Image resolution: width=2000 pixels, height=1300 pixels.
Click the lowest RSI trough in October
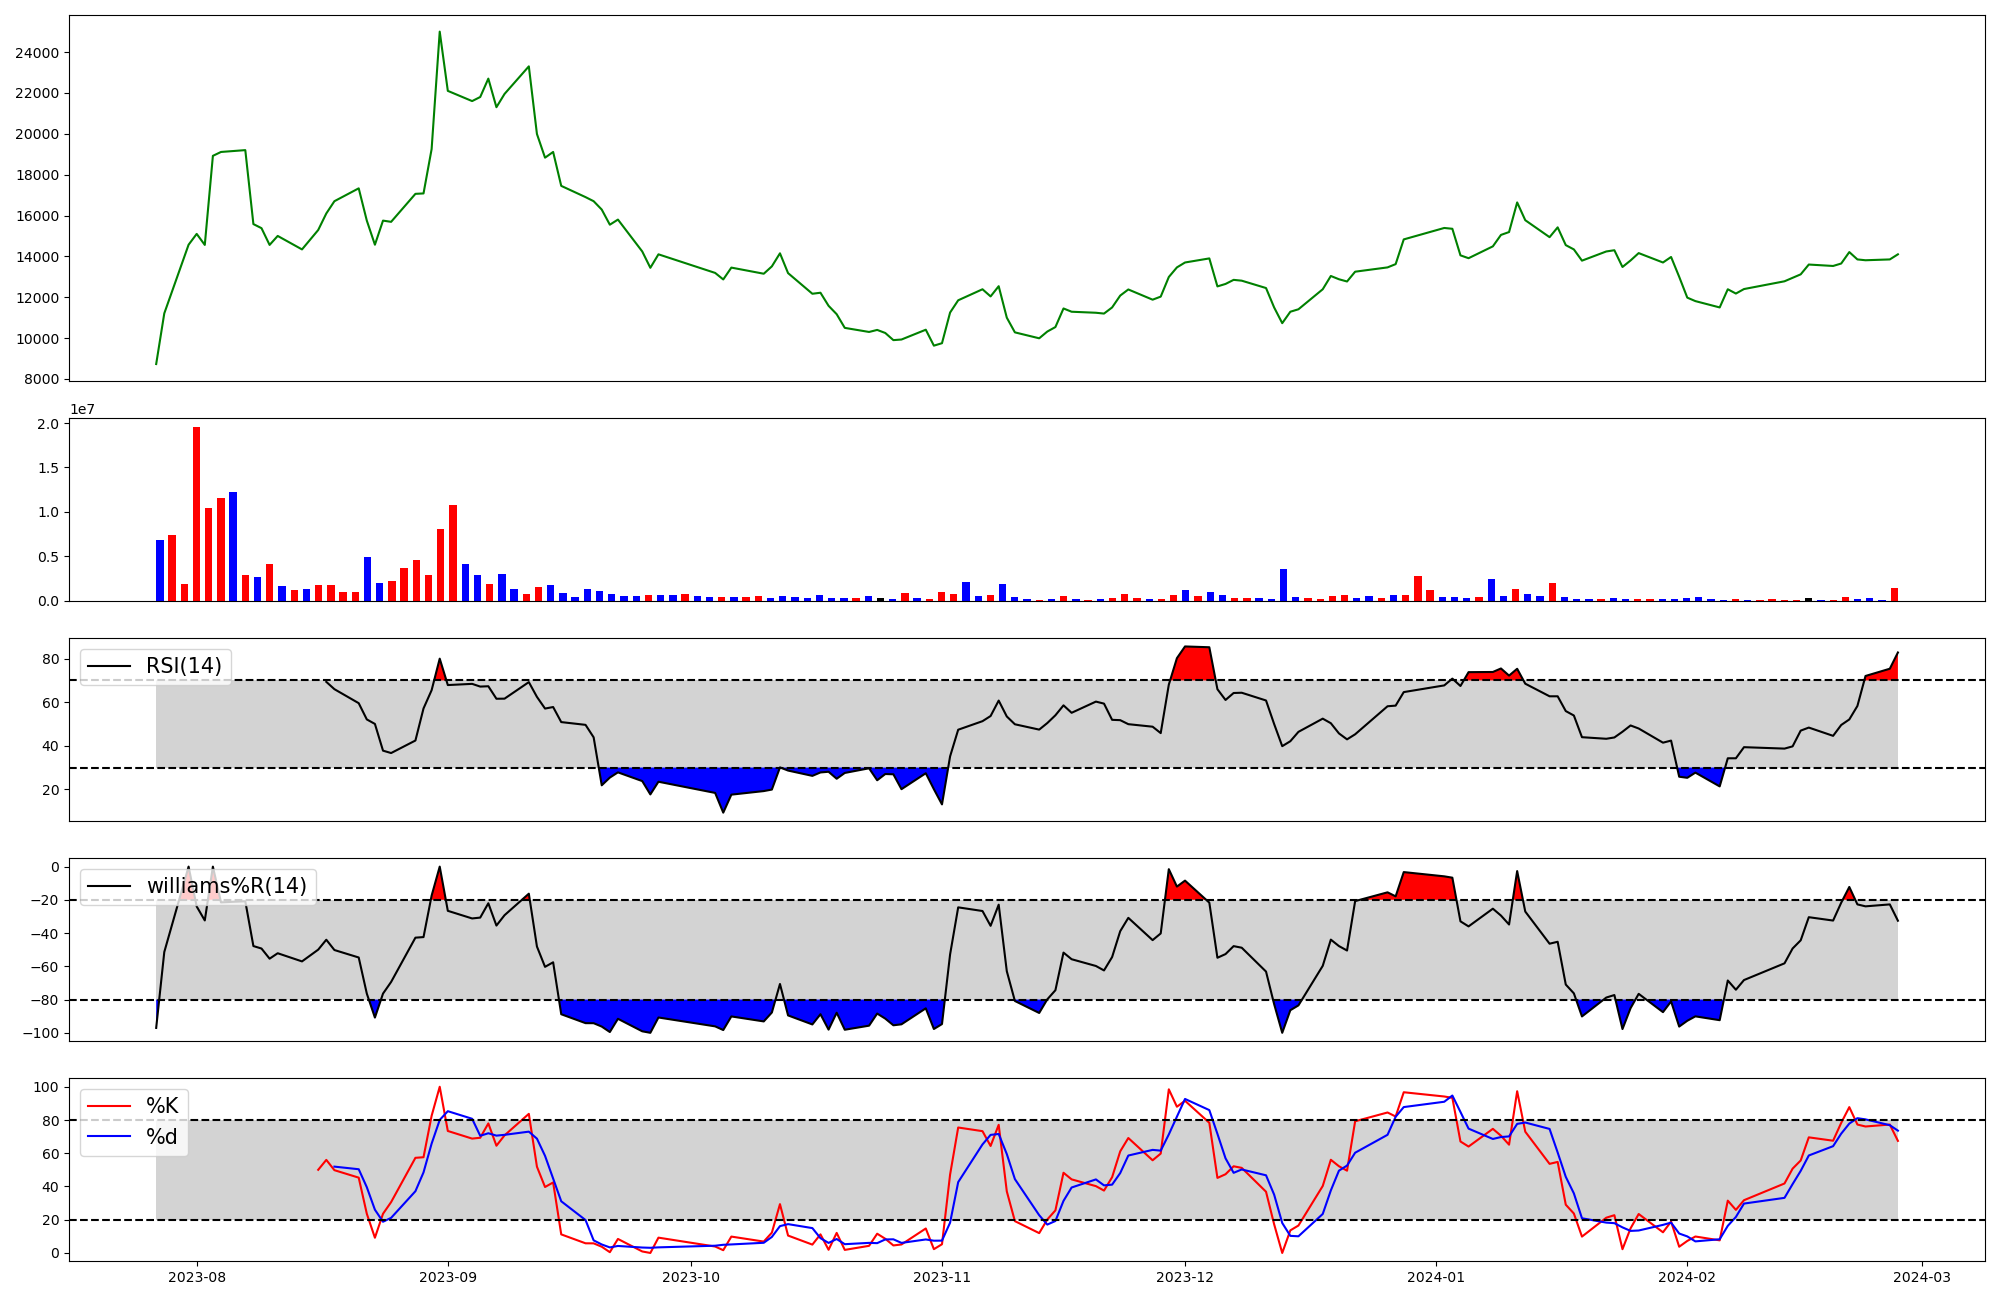click(723, 811)
